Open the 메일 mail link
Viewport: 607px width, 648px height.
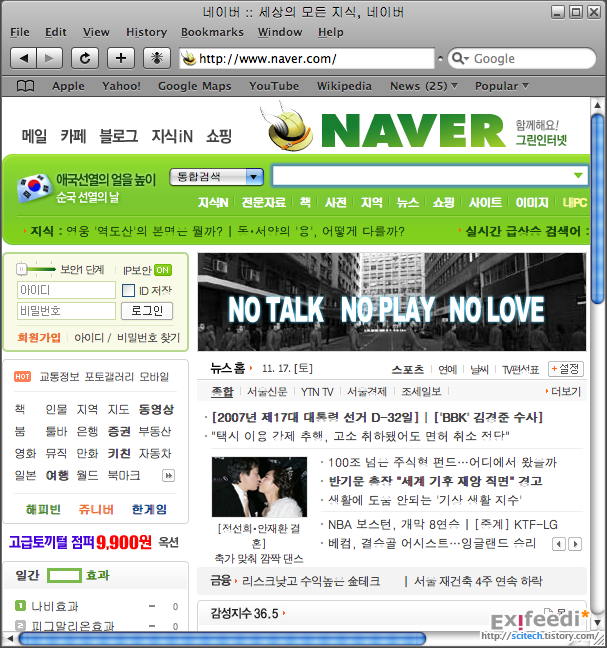[x=34, y=136]
